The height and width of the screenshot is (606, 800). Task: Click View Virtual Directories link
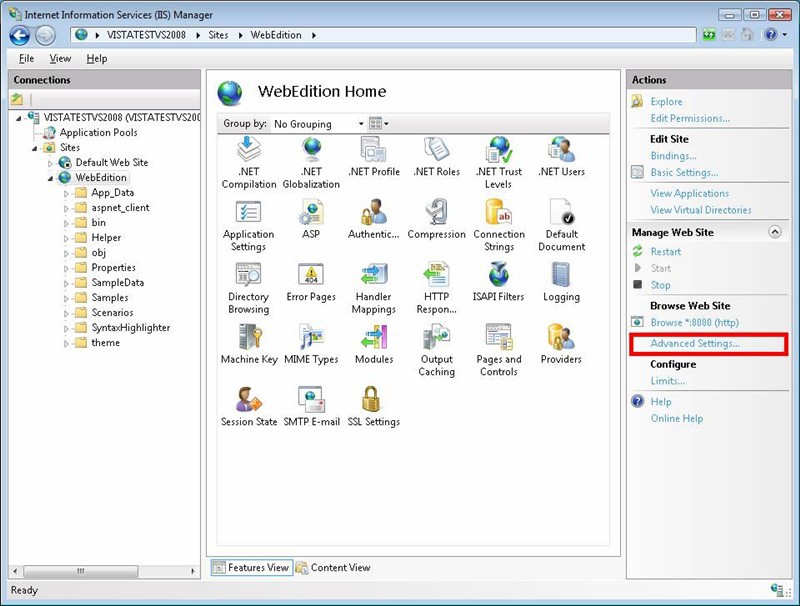tap(701, 210)
